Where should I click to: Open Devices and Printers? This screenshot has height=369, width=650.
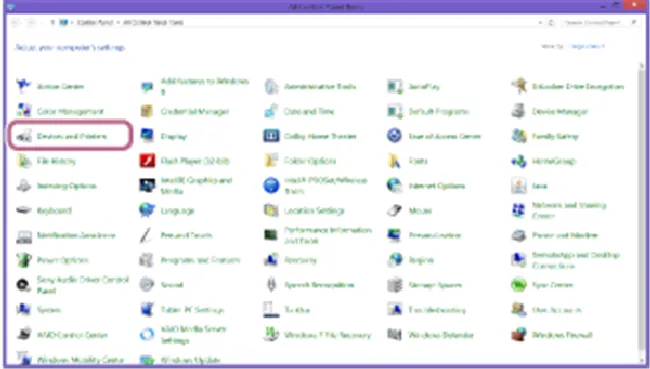(72, 136)
